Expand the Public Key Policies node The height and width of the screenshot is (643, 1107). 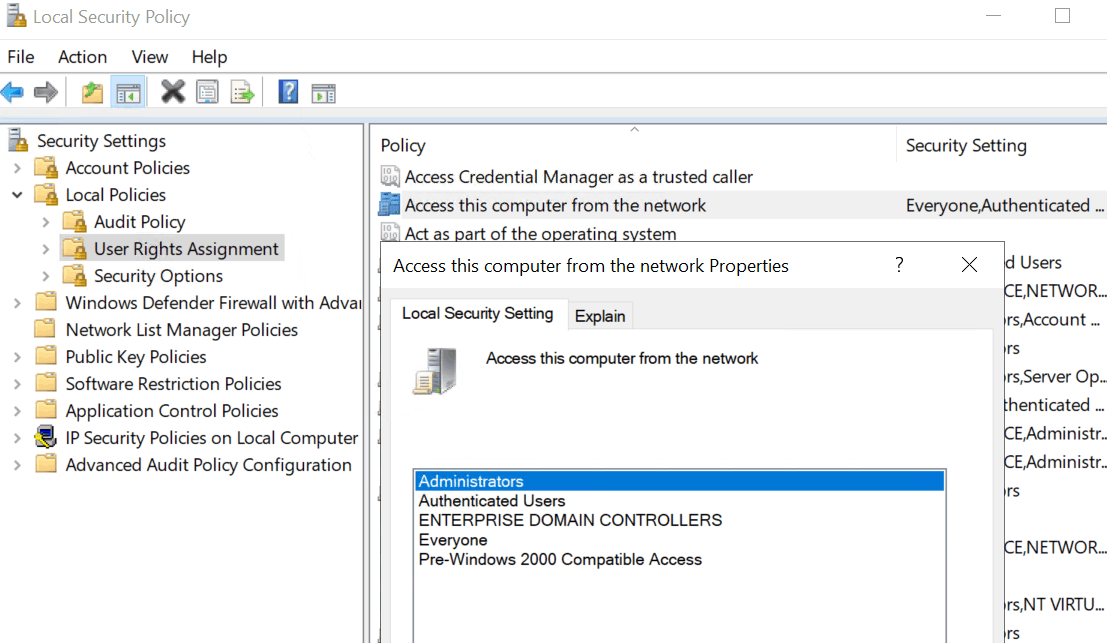click(18, 357)
